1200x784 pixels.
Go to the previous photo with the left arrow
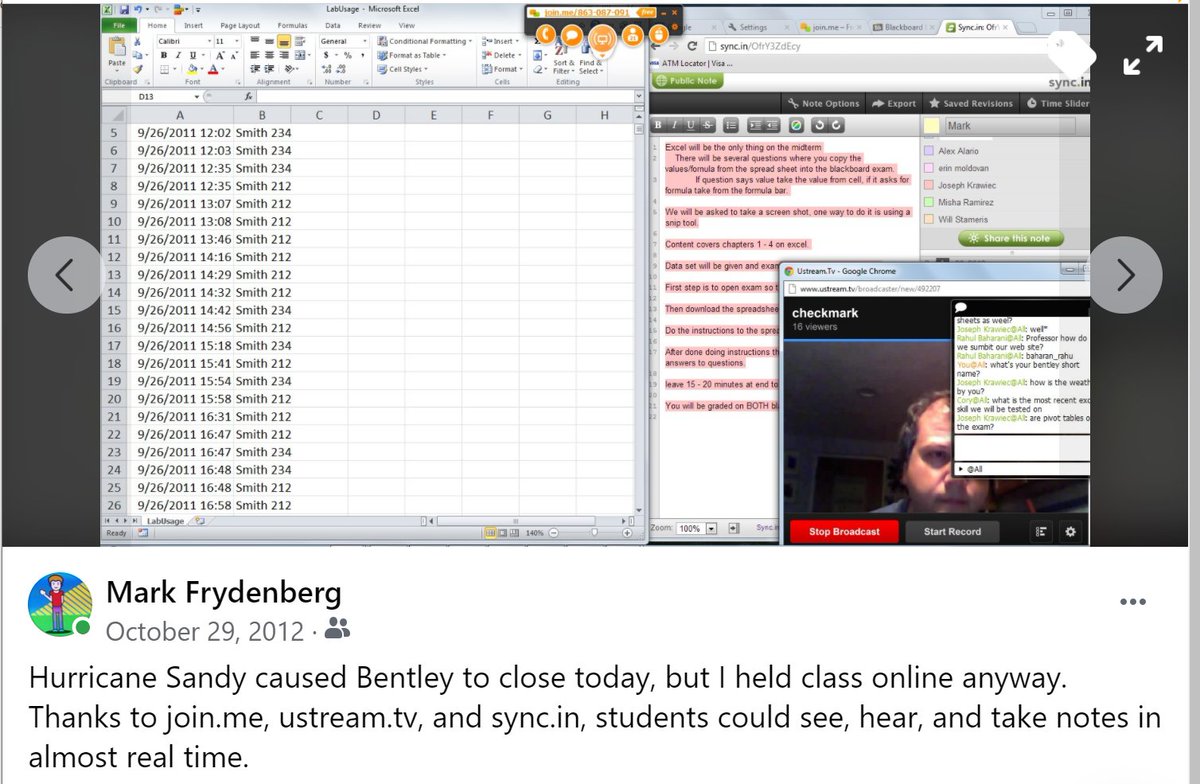pyautogui.click(x=64, y=275)
